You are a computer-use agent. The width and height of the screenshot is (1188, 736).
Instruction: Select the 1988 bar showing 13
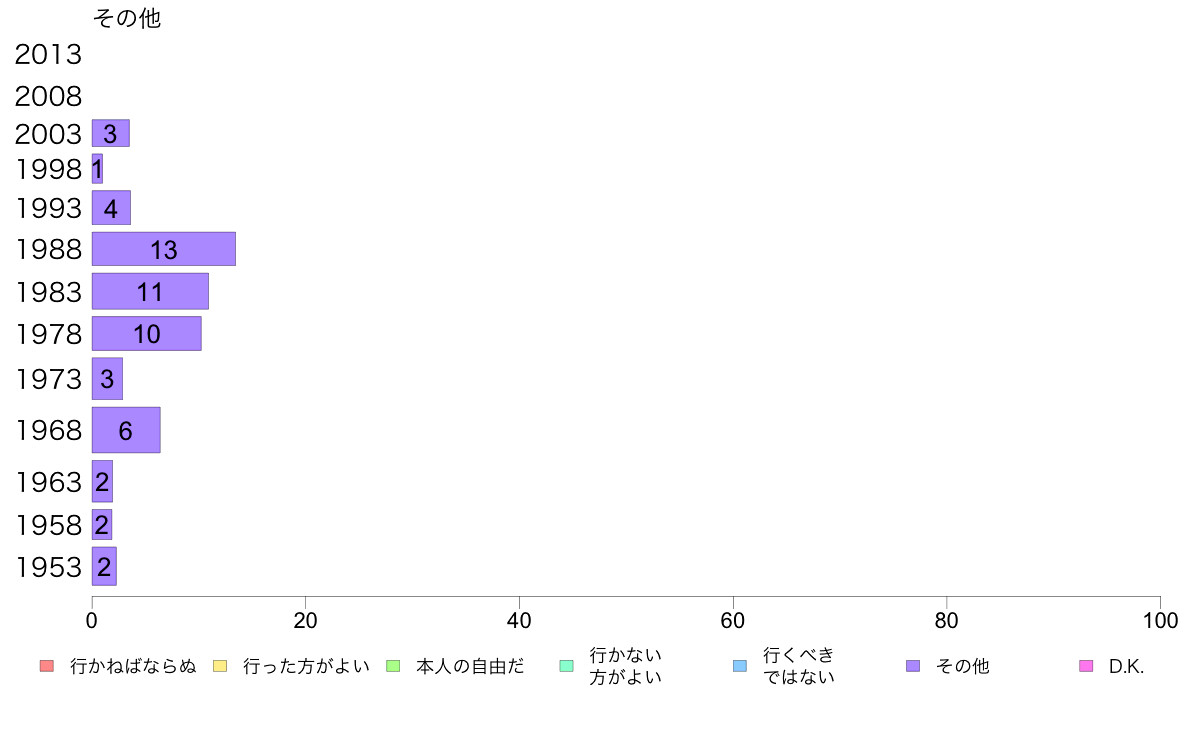pyautogui.click(x=164, y=249)
